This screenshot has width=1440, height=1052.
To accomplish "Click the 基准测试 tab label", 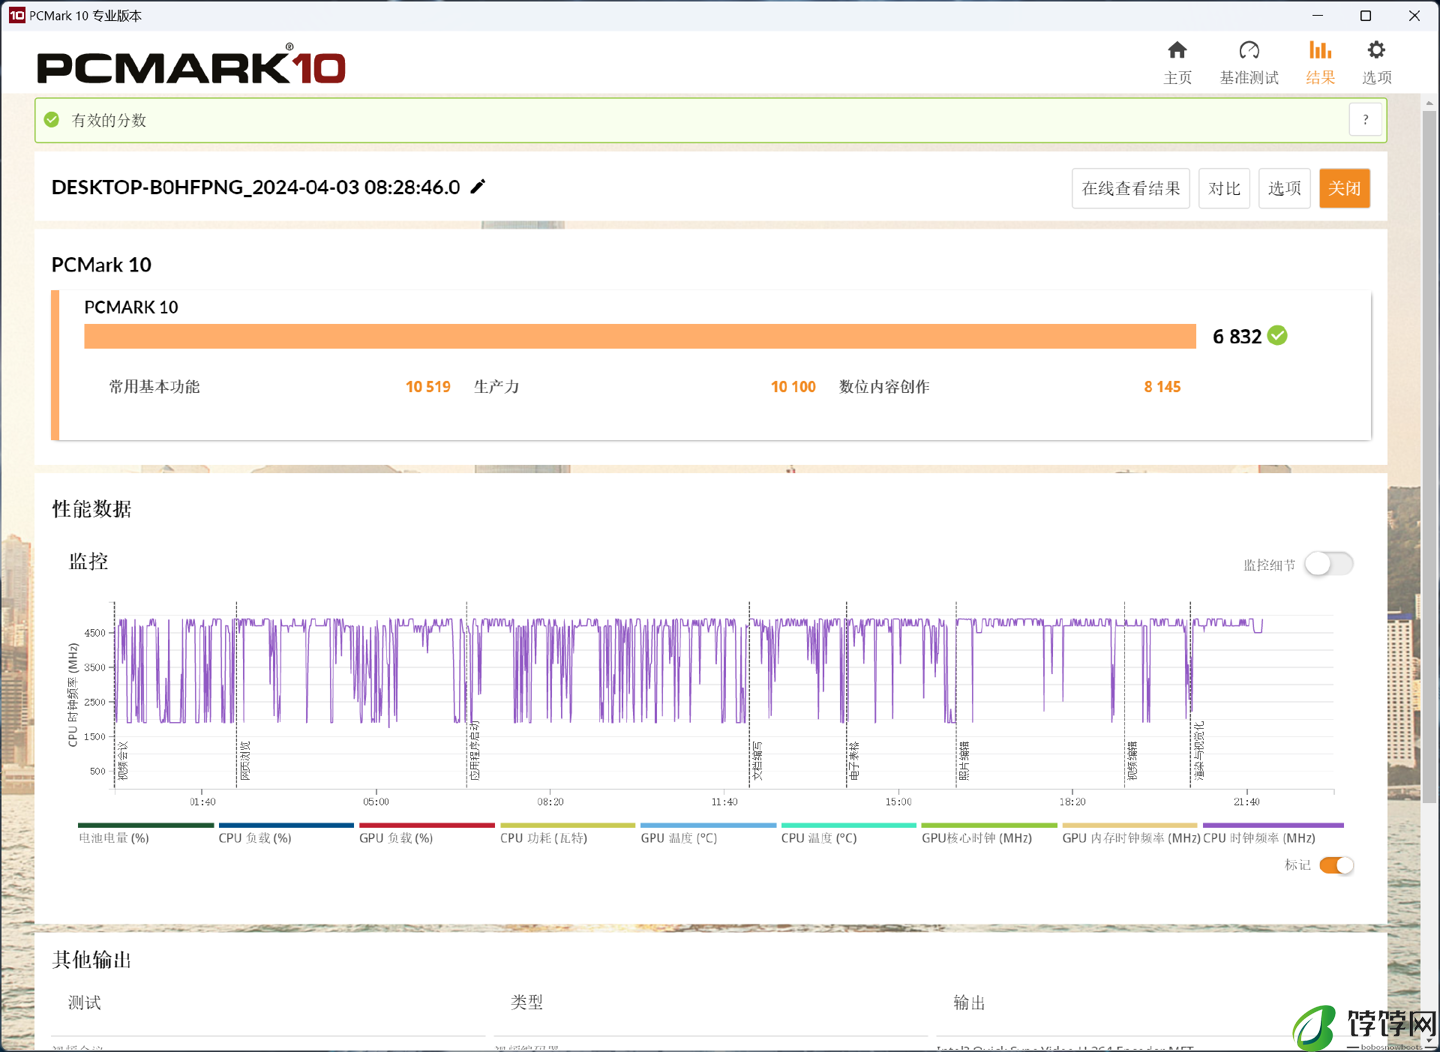I will [1249, 77].
